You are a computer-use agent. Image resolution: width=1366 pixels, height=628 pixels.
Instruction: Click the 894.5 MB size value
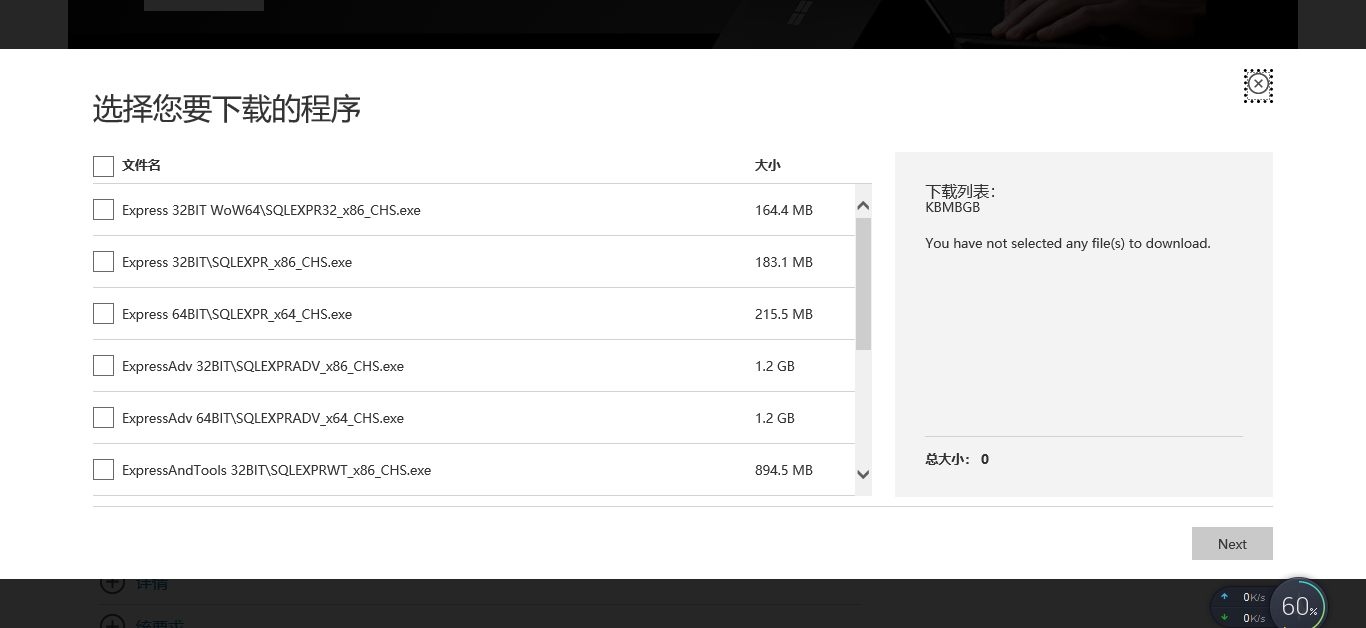pyautogui.click(x=784, y=470)
